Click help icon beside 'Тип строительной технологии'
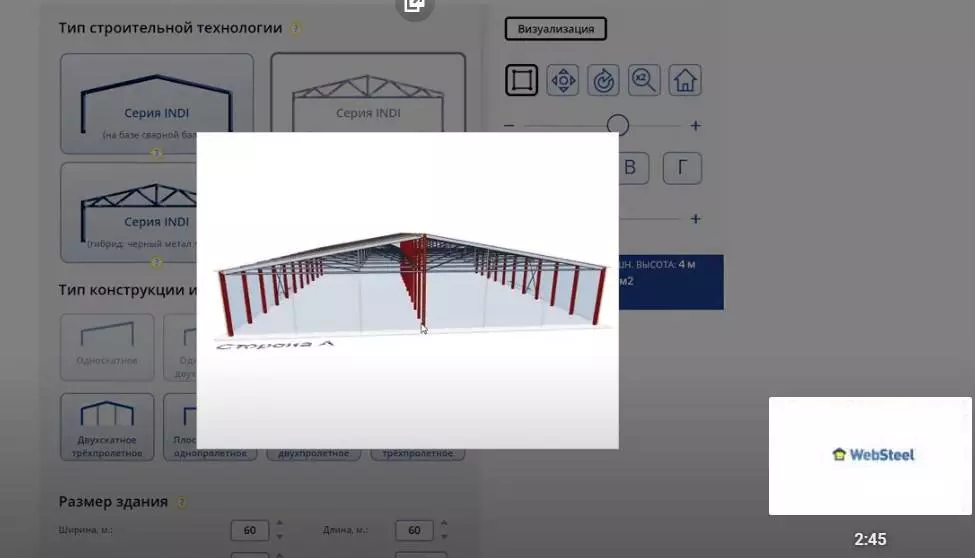Image resolution: width=975 pixels, height=558 pixels. [296, 29]
